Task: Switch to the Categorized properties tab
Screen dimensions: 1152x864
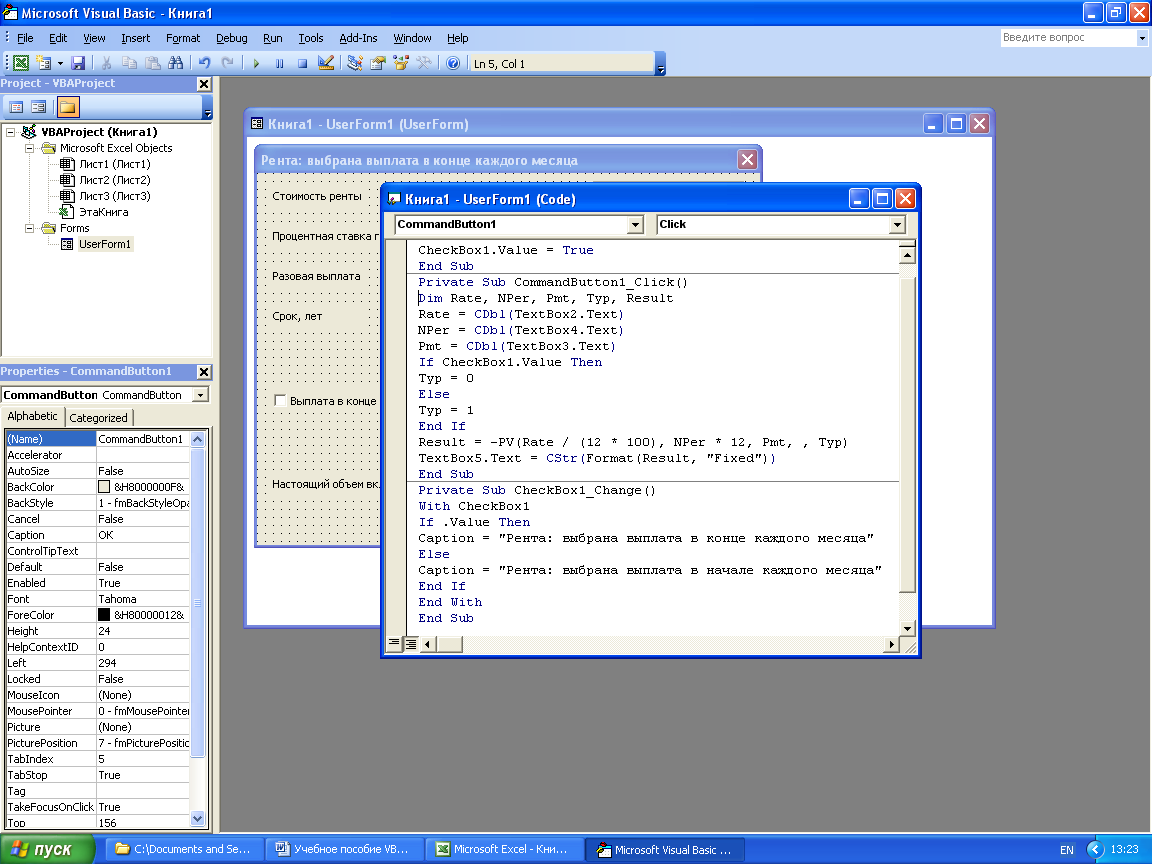Action: coord(98,418)
